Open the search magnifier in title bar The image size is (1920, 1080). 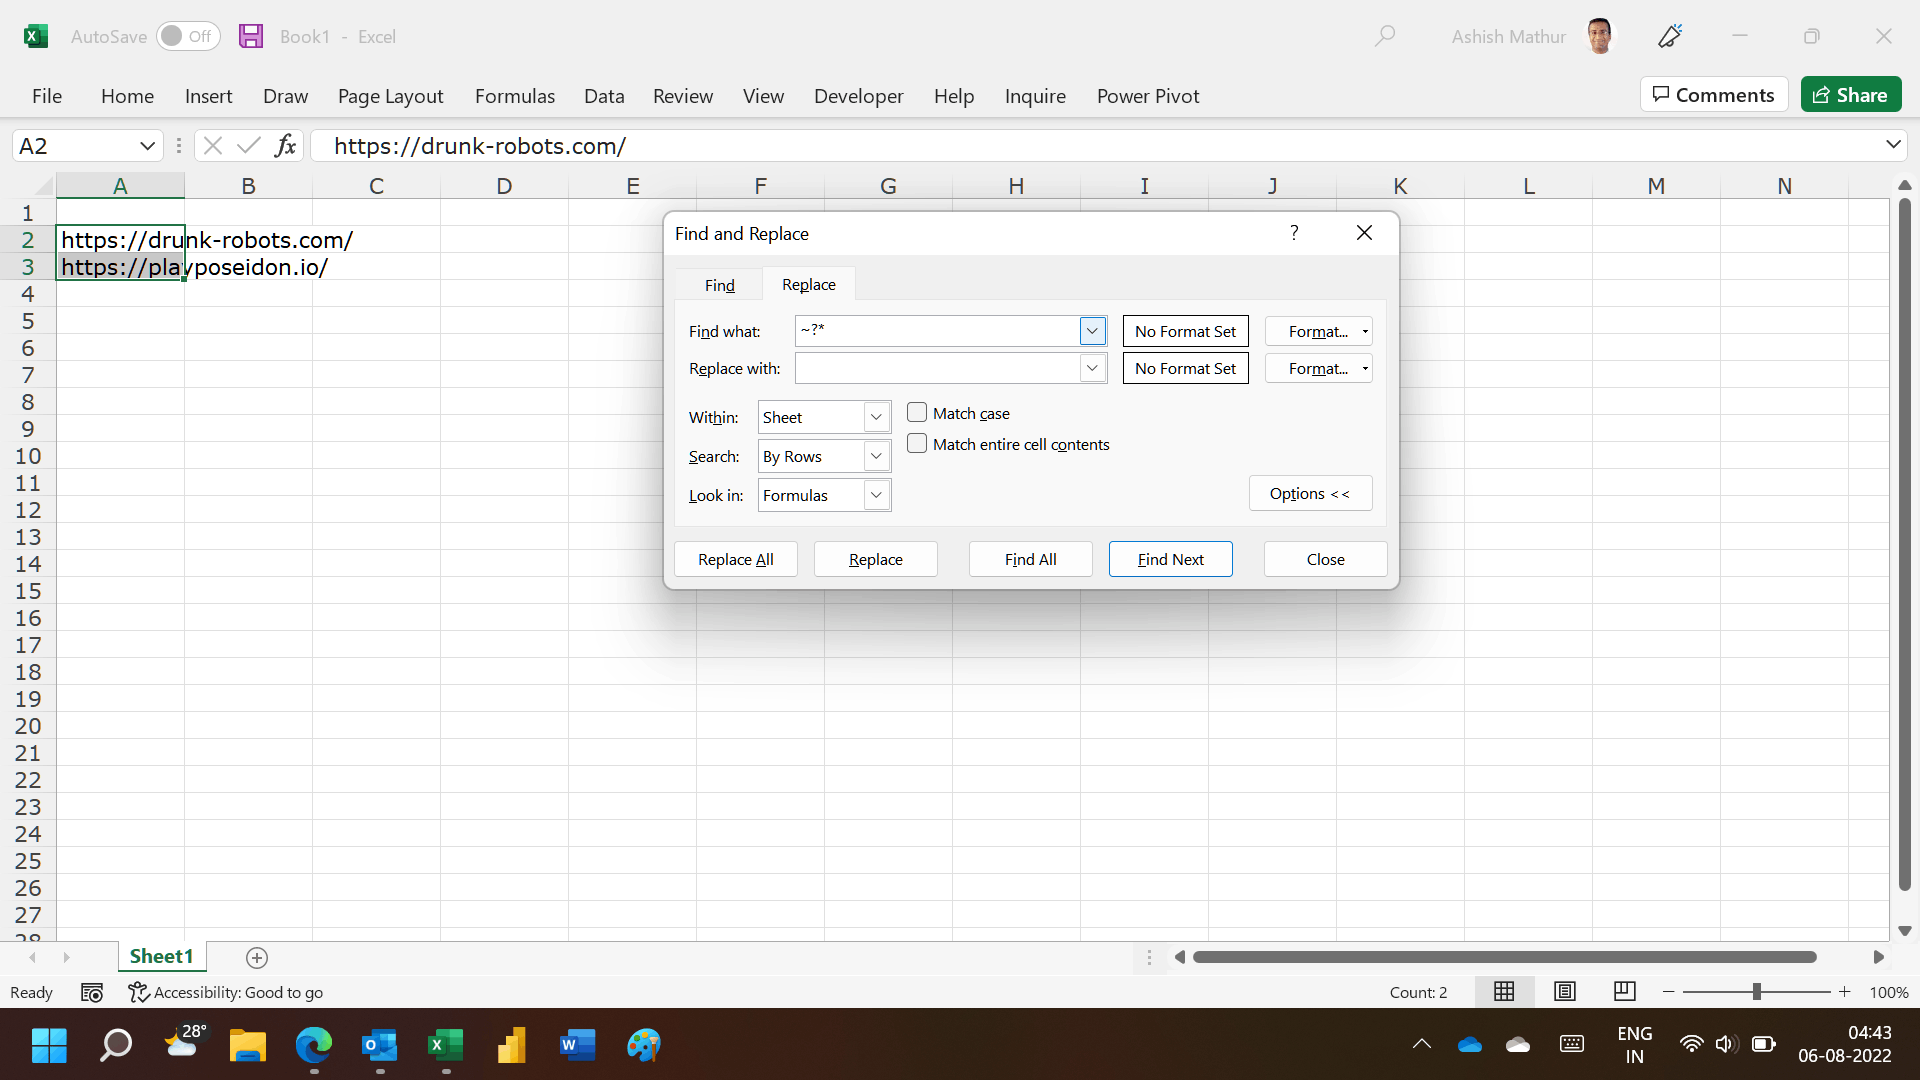1385,37
